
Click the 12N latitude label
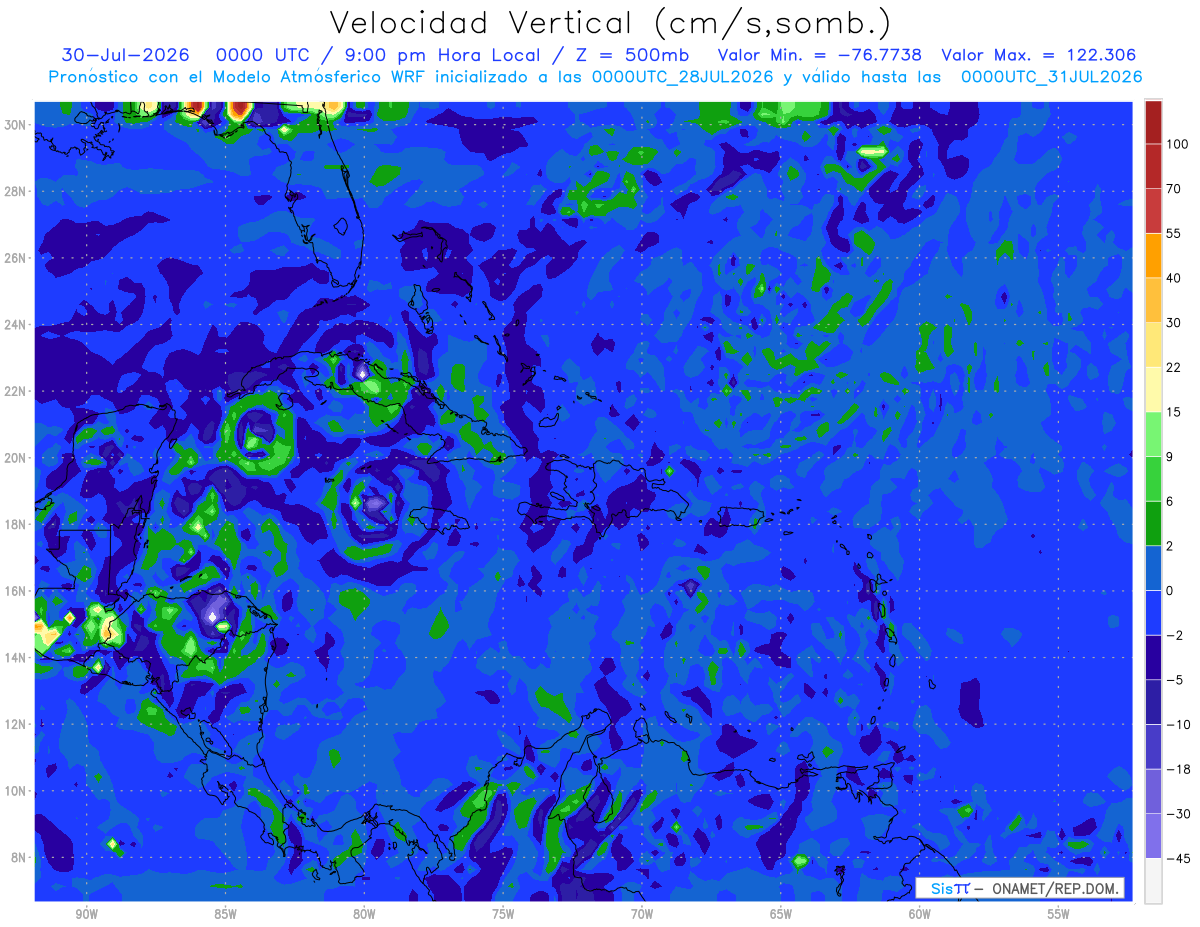tap(16, 724)
